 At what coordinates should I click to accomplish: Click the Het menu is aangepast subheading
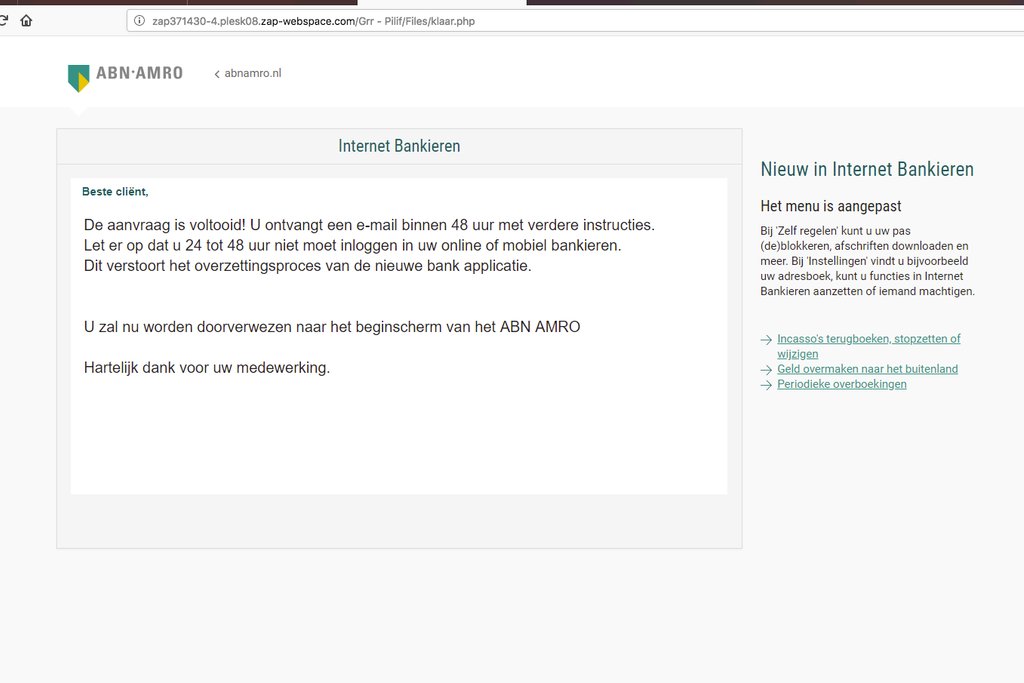coord(830,206)
